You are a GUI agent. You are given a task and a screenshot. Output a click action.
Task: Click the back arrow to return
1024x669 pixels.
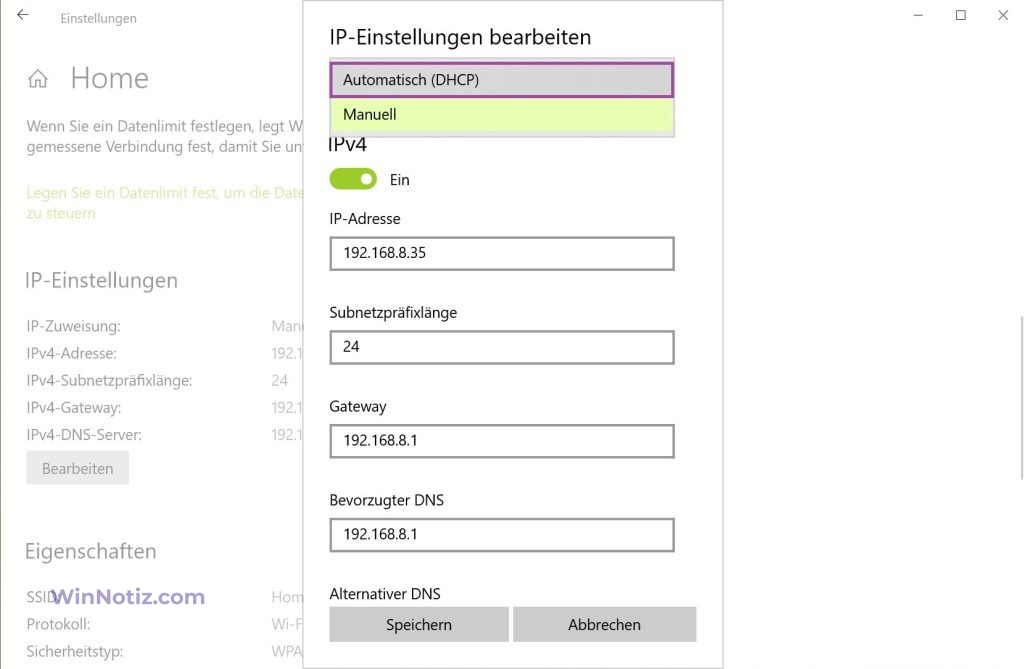click(22, 14)
